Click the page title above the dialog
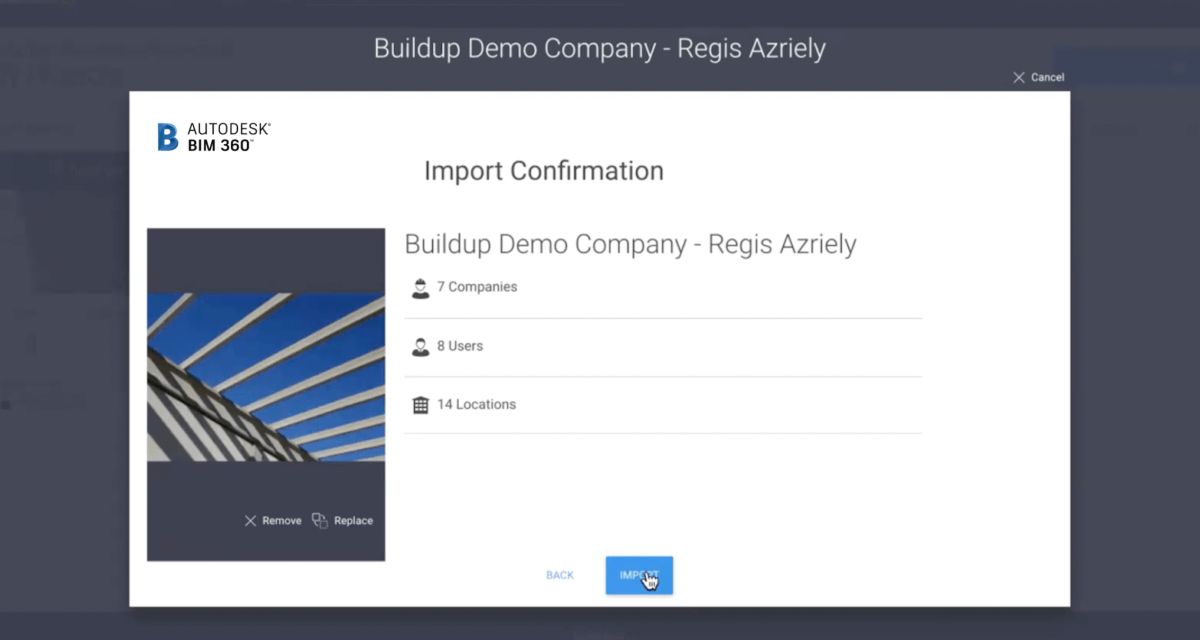The image size is (1200, 640). [600, 49]
